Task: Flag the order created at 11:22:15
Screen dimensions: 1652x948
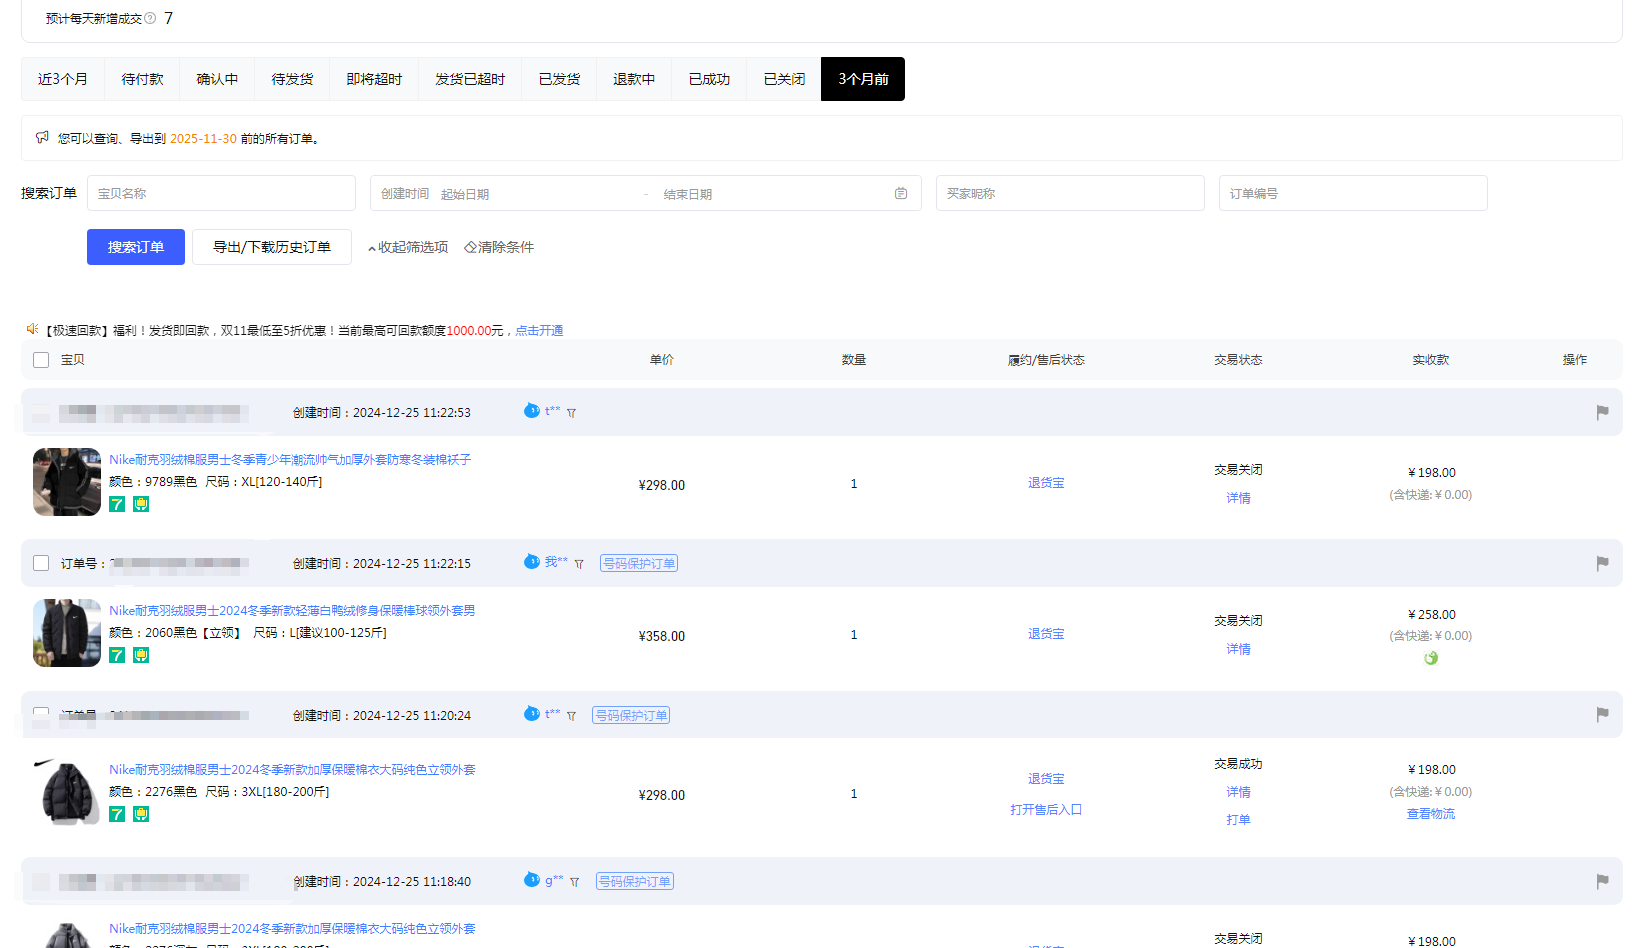Action: pos(1602,563)
